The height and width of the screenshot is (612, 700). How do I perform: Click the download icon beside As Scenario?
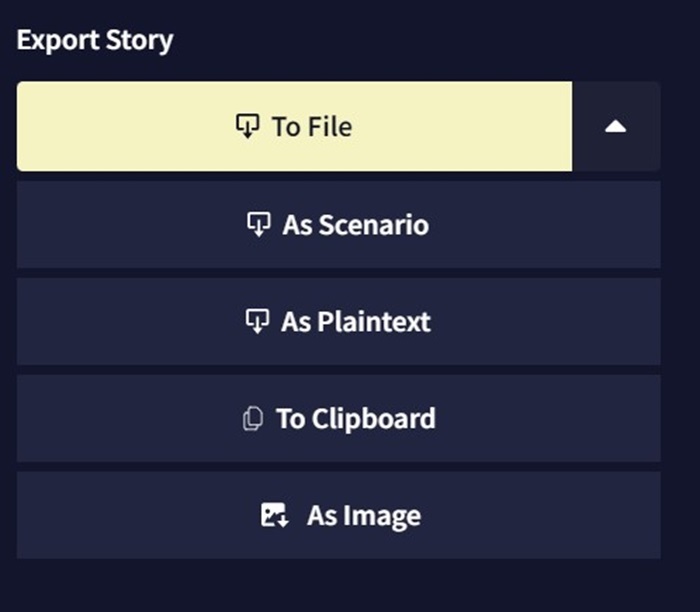(x=258, y=224)
